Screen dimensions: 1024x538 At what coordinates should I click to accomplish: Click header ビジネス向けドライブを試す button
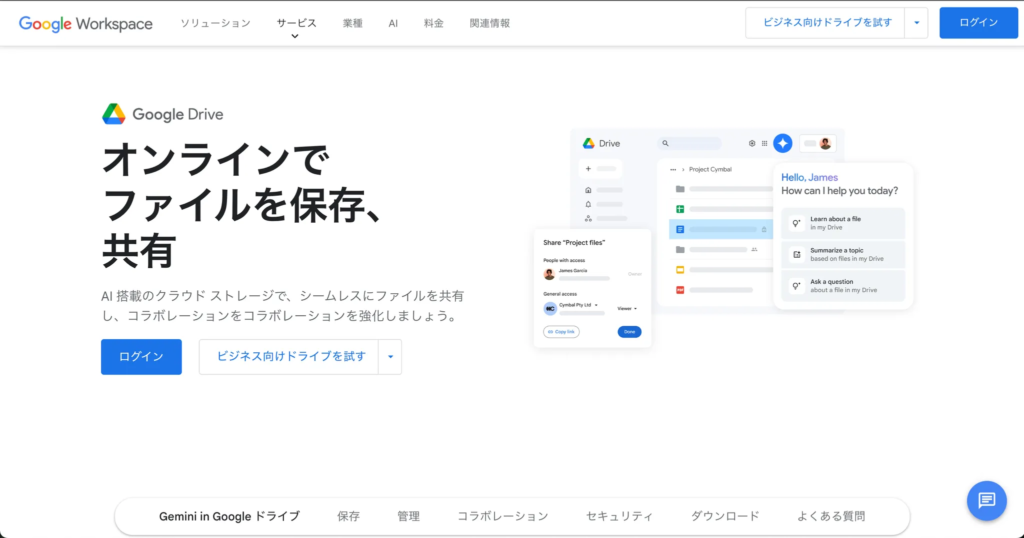point(825,23)
